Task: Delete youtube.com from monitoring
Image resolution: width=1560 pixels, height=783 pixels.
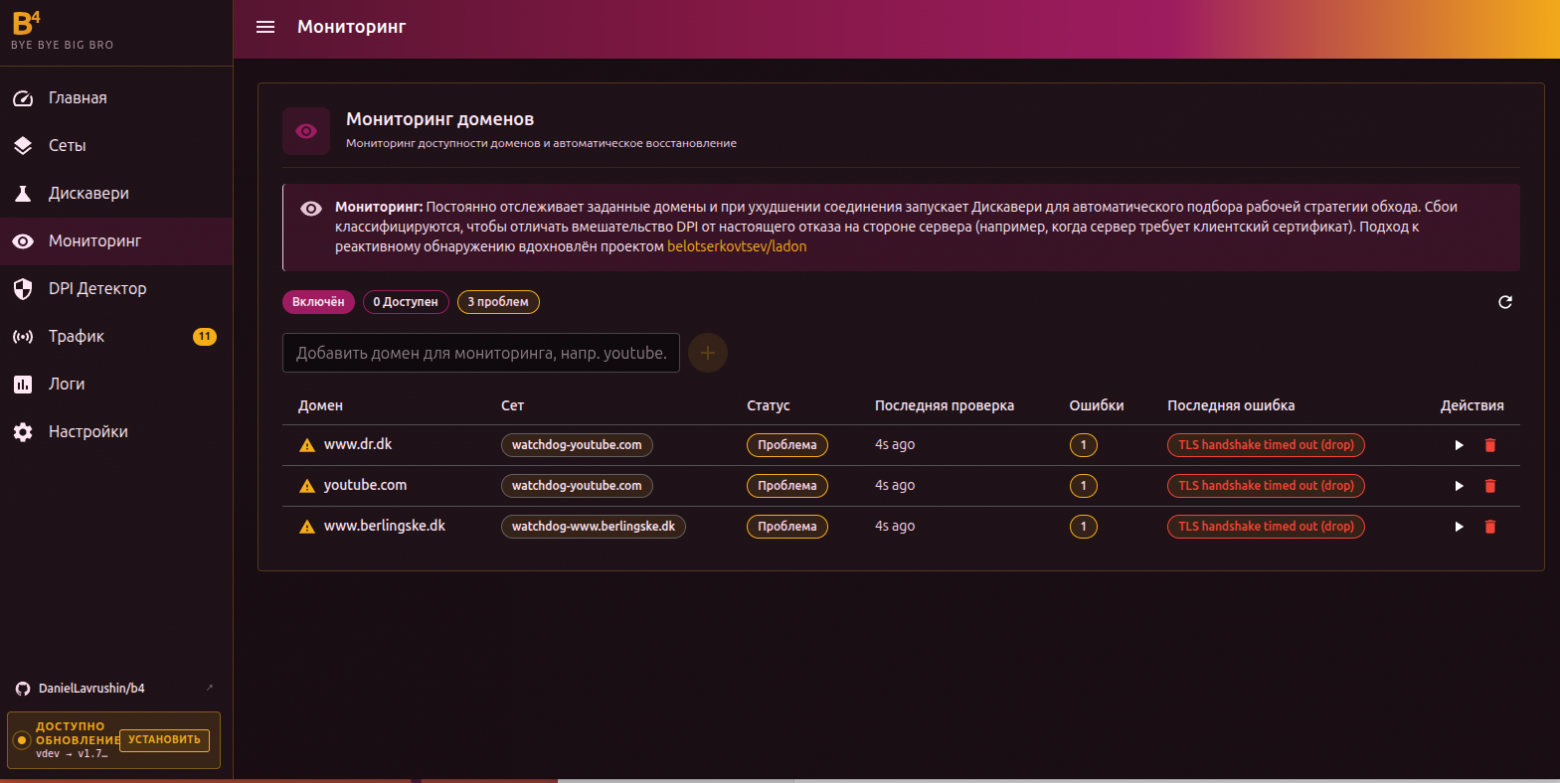Action: point(1490,486)
